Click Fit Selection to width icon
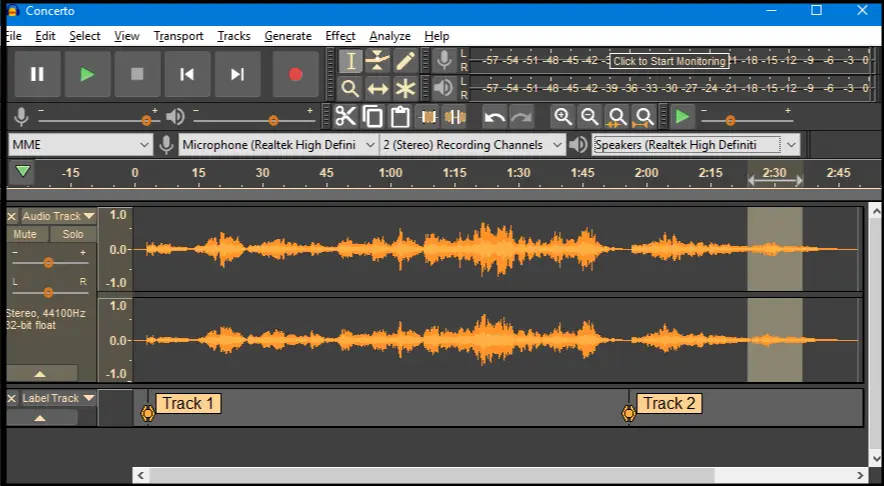 tap(617, 117)
